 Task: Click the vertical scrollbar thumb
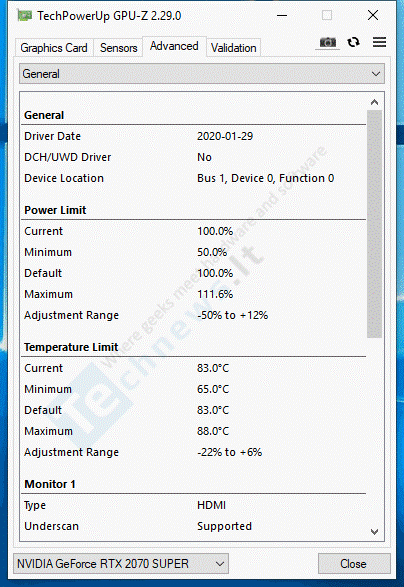[374, 224]
